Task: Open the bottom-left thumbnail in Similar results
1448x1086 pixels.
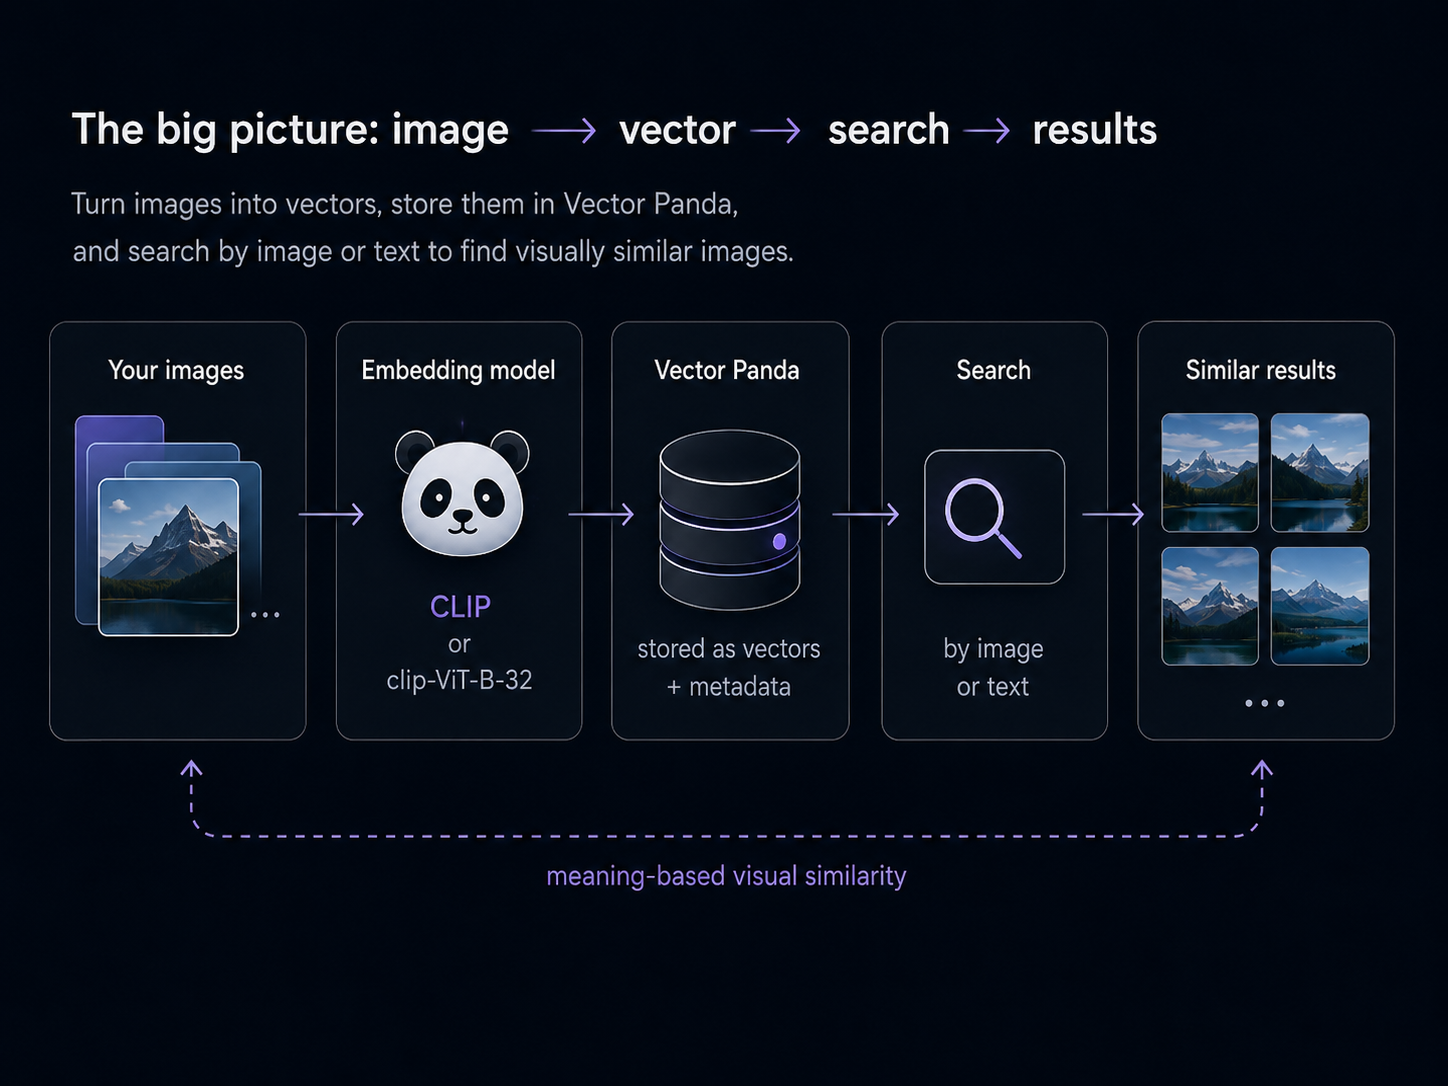Action: pos(1210,606)
